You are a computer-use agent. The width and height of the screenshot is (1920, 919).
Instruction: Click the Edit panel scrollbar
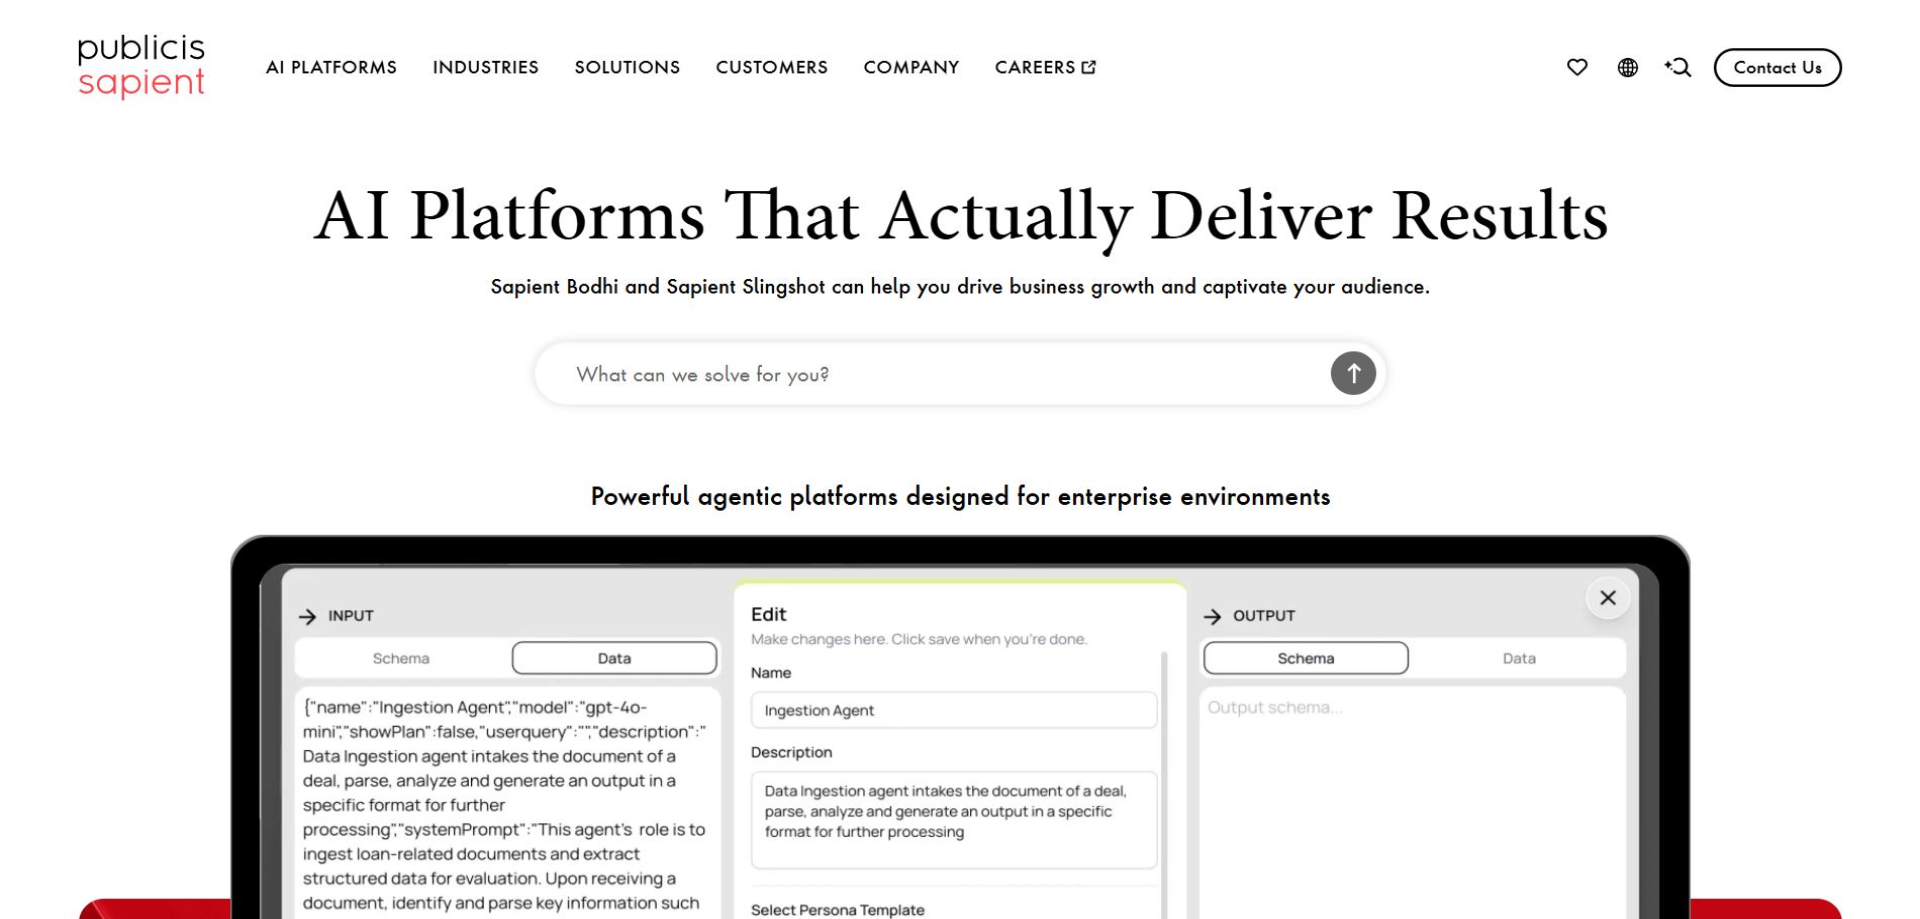1164,785
